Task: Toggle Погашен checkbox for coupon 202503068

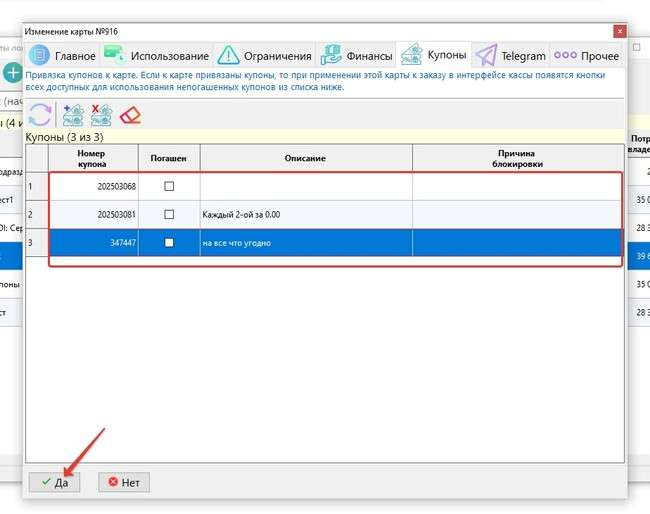Action: pos(168,186)
